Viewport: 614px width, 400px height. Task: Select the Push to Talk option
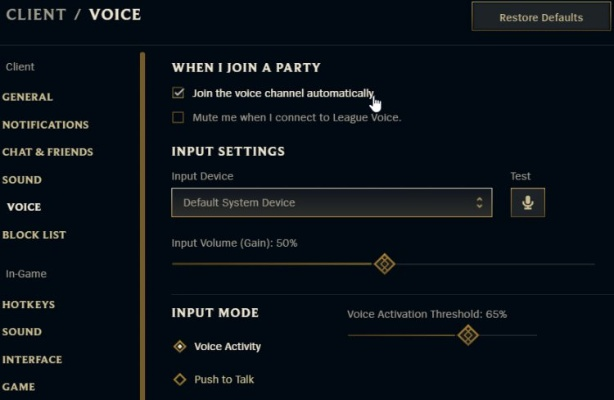pyautogui.click(x=180, y=380)
